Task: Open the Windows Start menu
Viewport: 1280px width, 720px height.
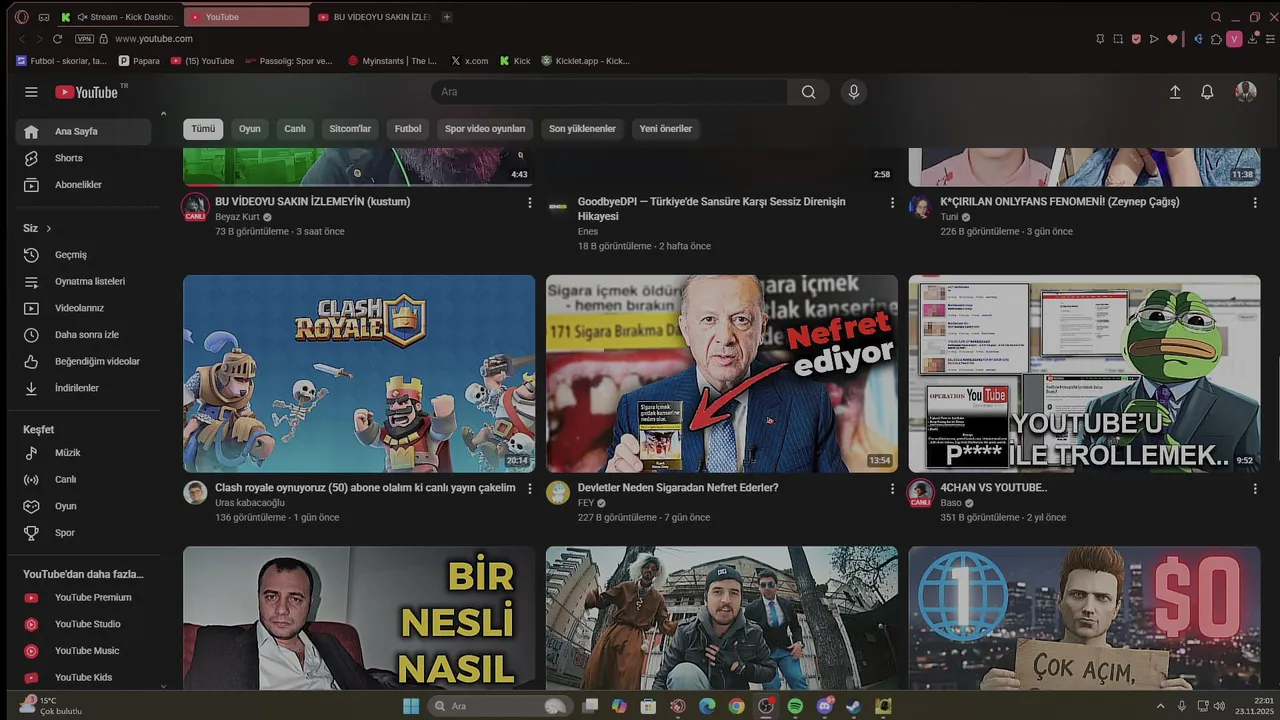Action: coord(411,706)
